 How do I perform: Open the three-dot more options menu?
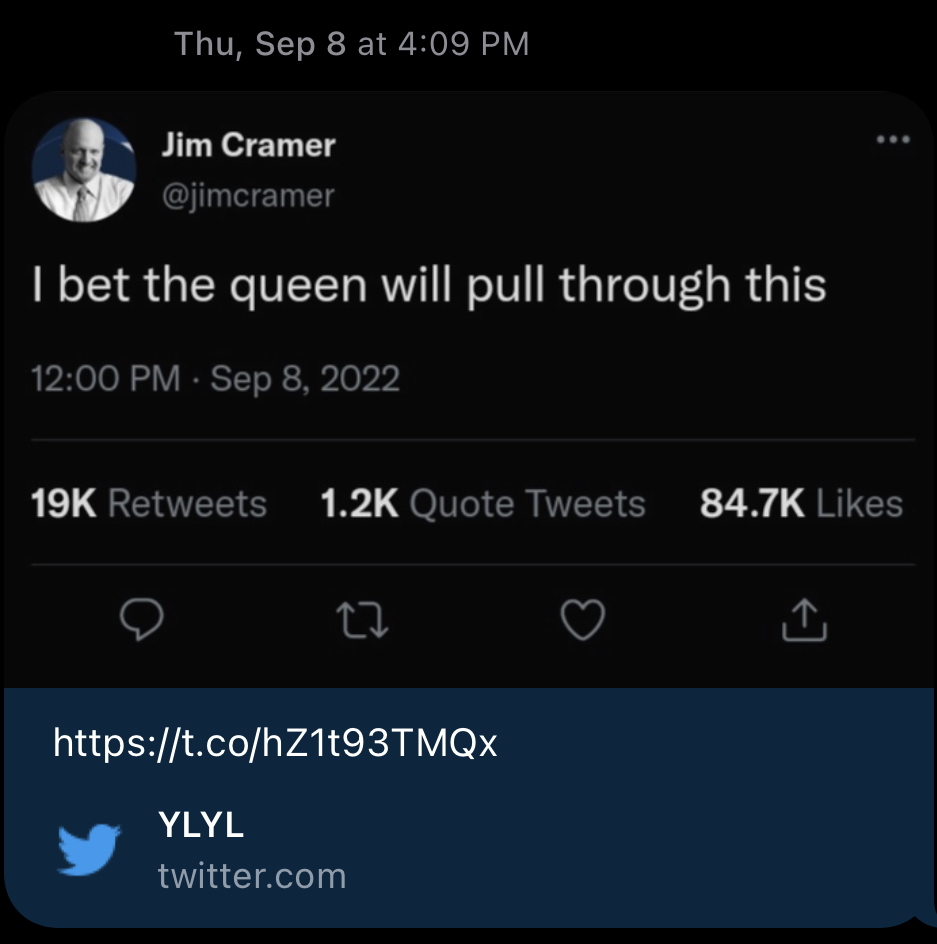[892, 140]
